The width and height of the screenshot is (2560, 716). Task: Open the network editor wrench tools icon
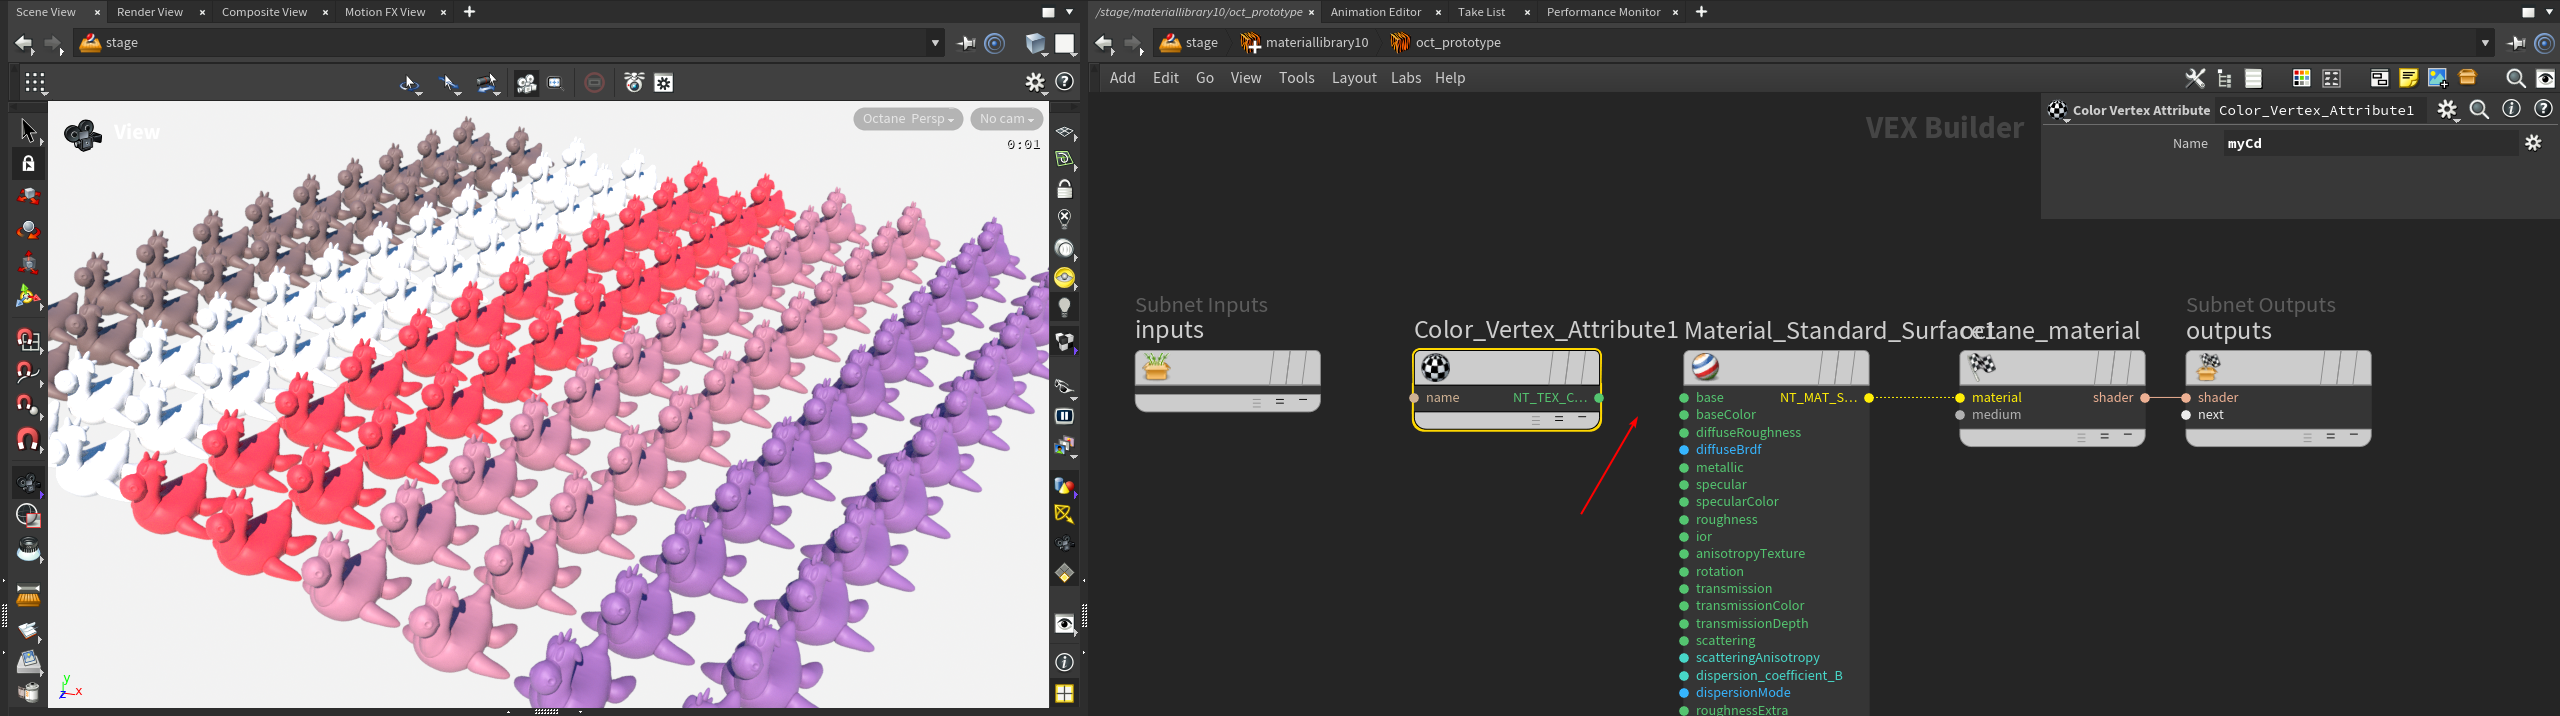(x=2195, y=78)
